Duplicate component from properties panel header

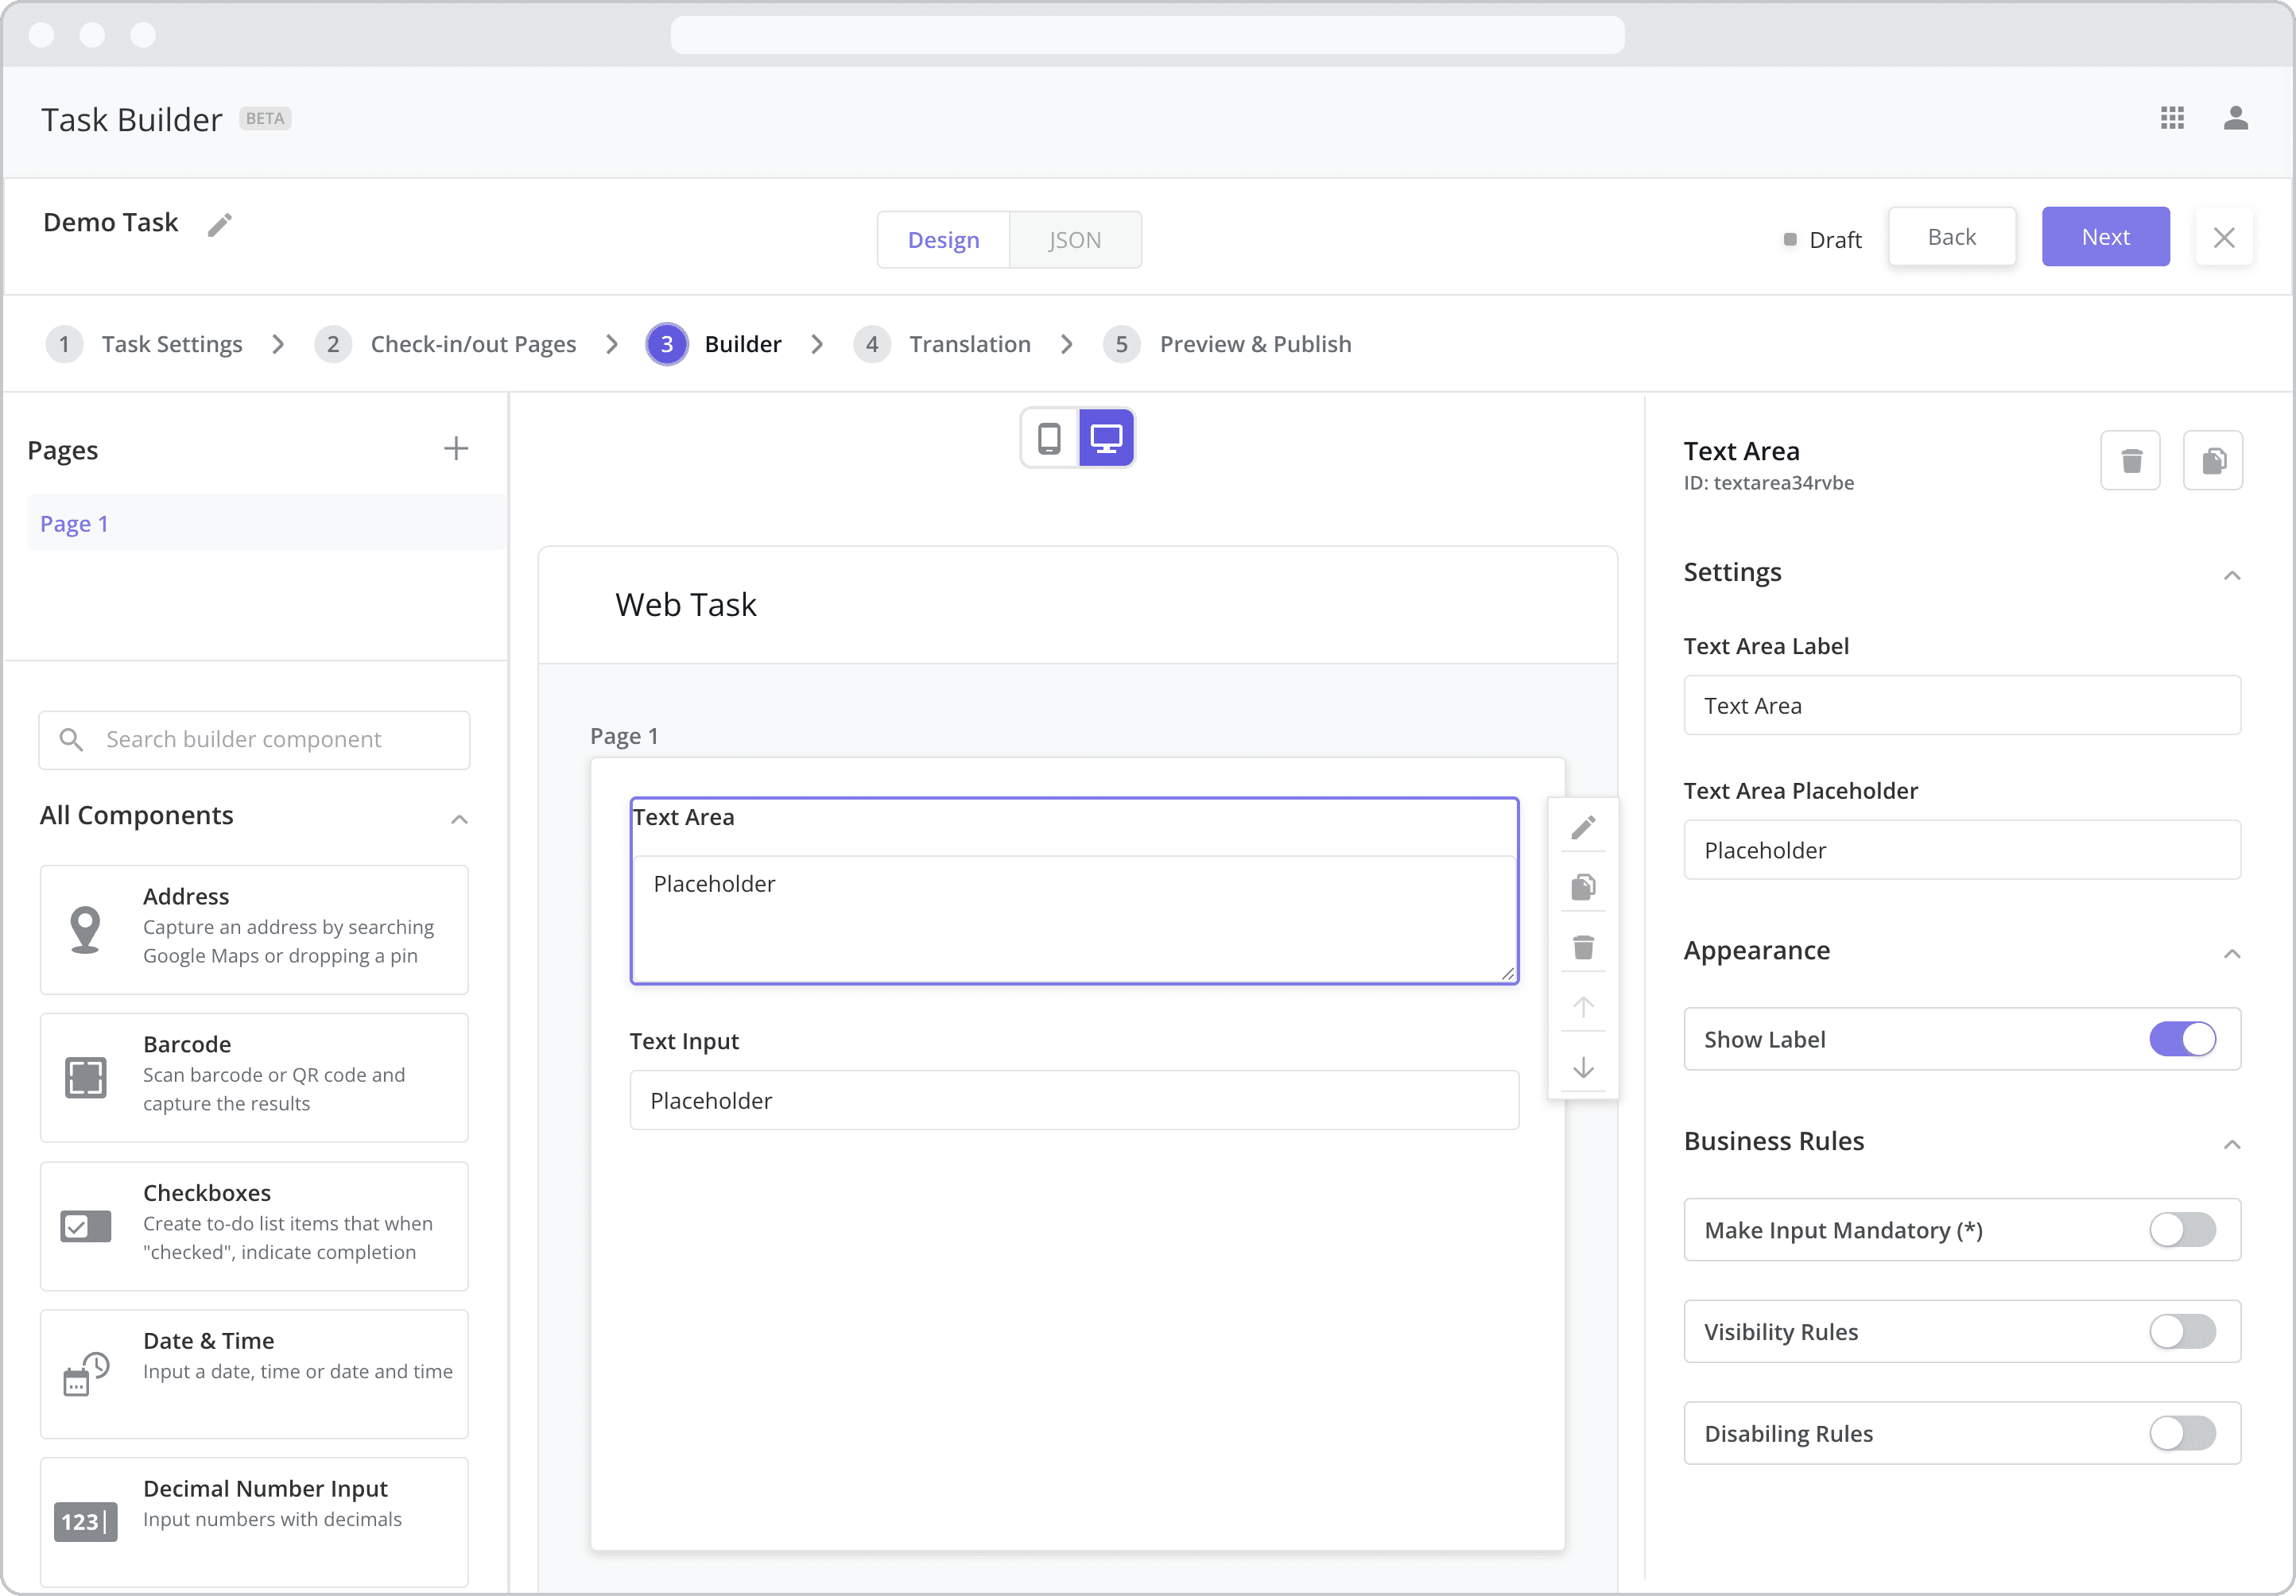2213,461
